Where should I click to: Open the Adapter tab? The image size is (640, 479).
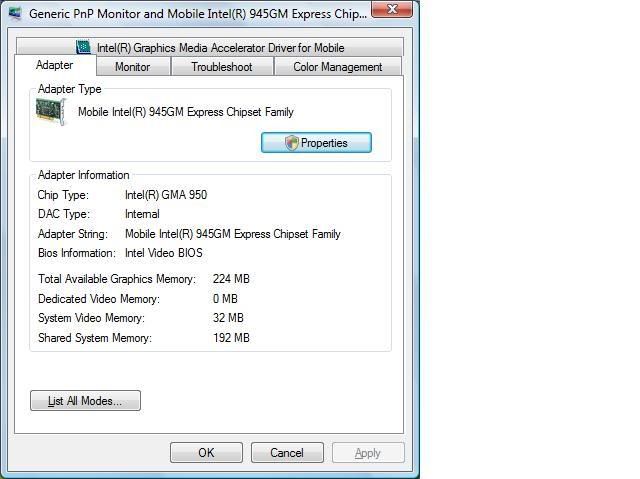tap(55, 65)
